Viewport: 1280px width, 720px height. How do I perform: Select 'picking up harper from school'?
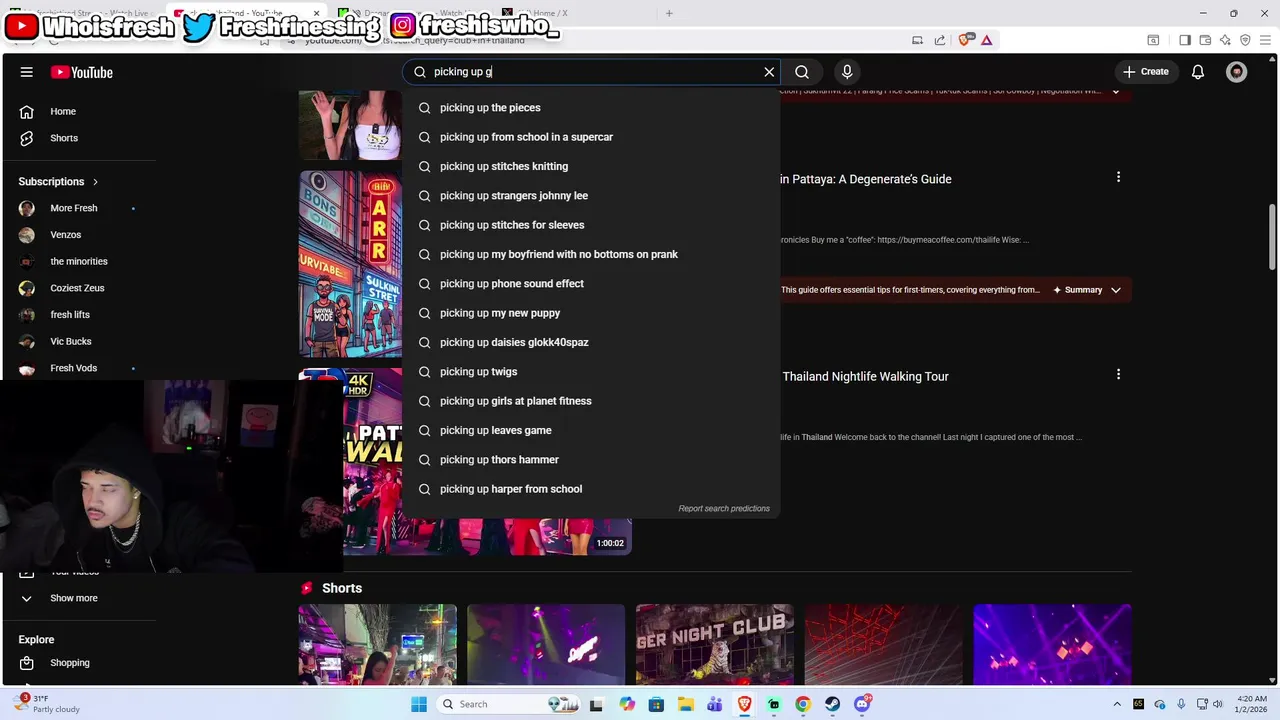click(591, 489)
